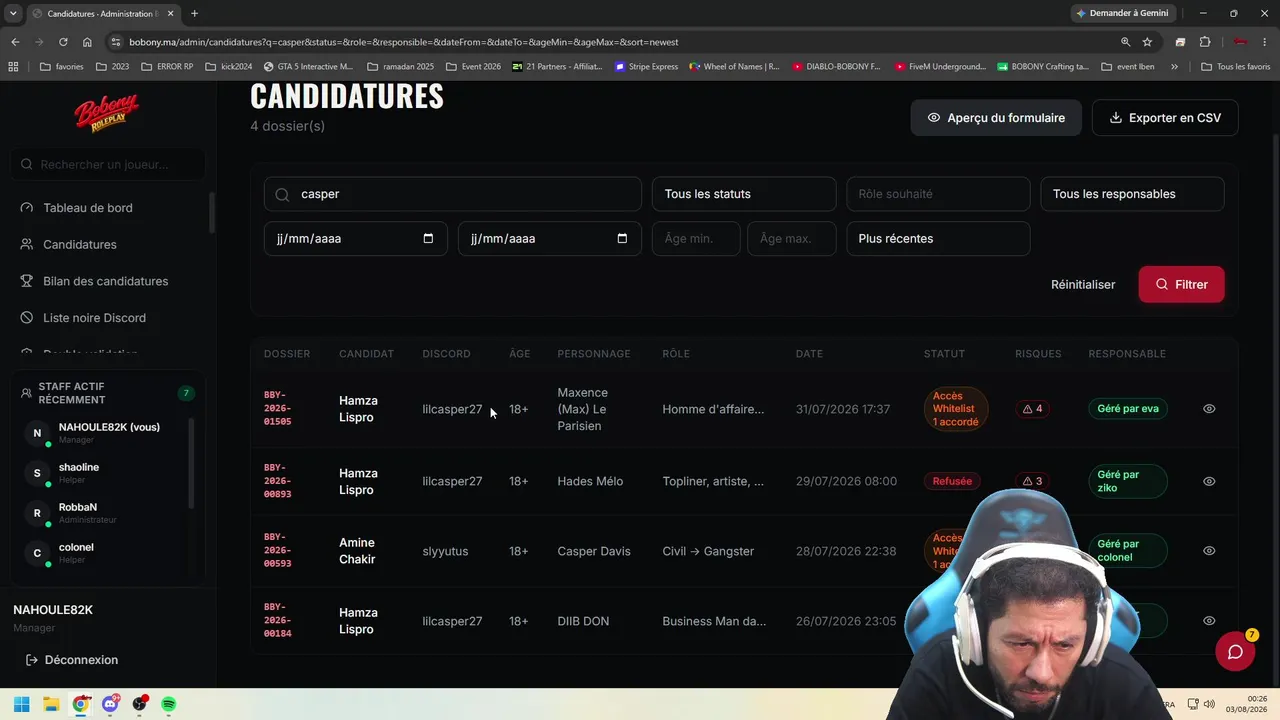View dossier BBY-2026-00893 via eye icon
Viewport: 1280px width, 720px height.
pyautogui.click(x=1209, y=481)
